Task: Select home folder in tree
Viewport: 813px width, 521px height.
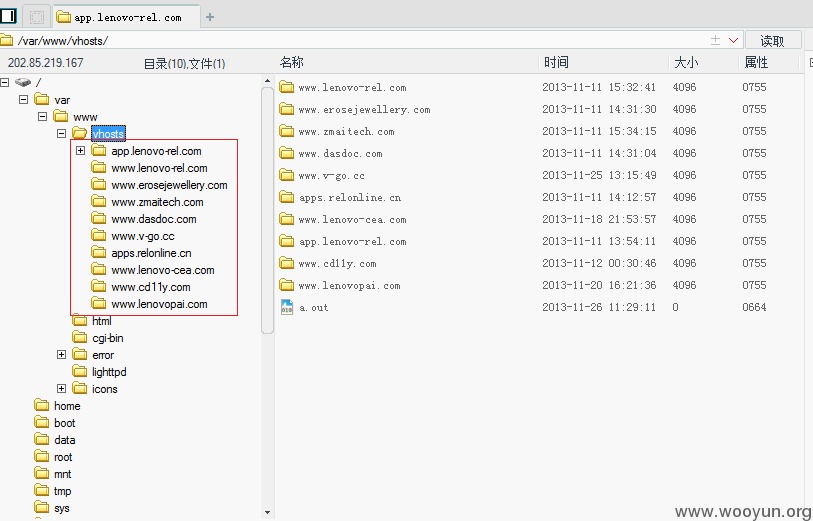Action: (x=67, y=406)
